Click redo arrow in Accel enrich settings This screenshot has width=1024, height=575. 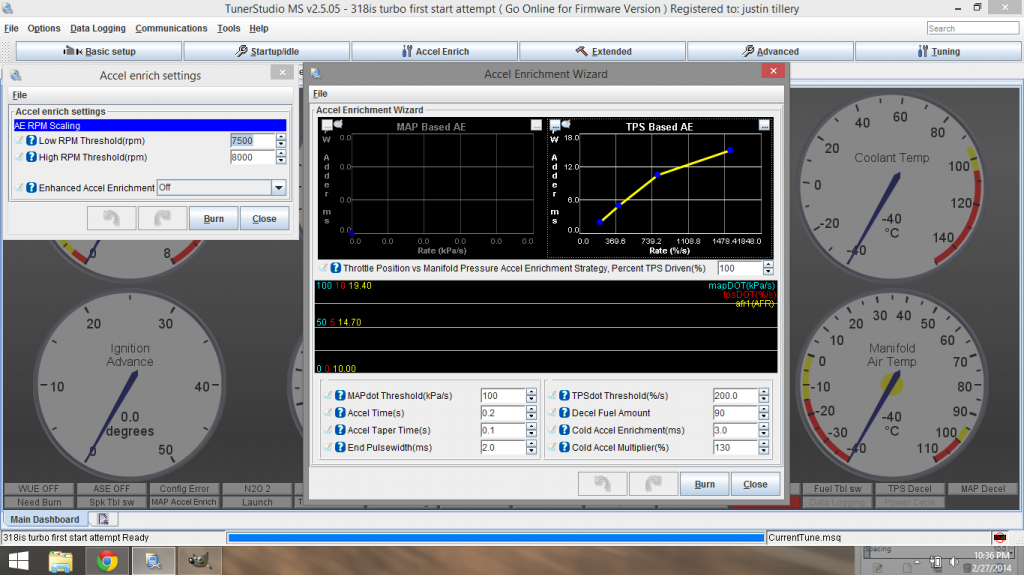click(x=162, y=218)
